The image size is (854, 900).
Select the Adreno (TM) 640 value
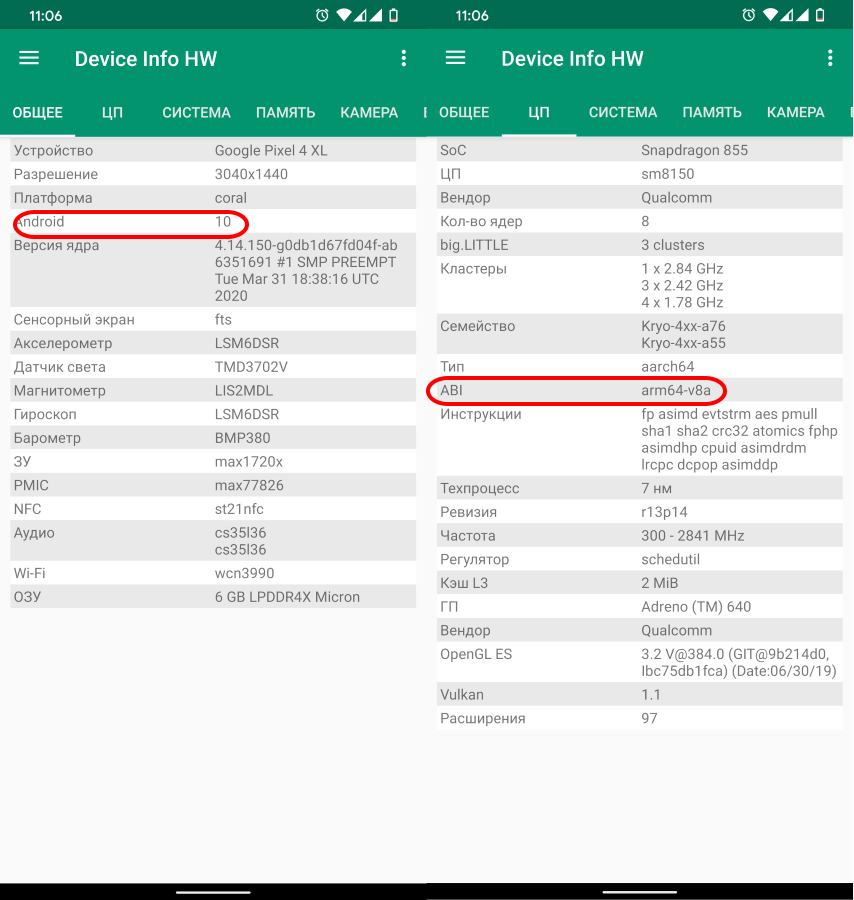tap(696, 607)
